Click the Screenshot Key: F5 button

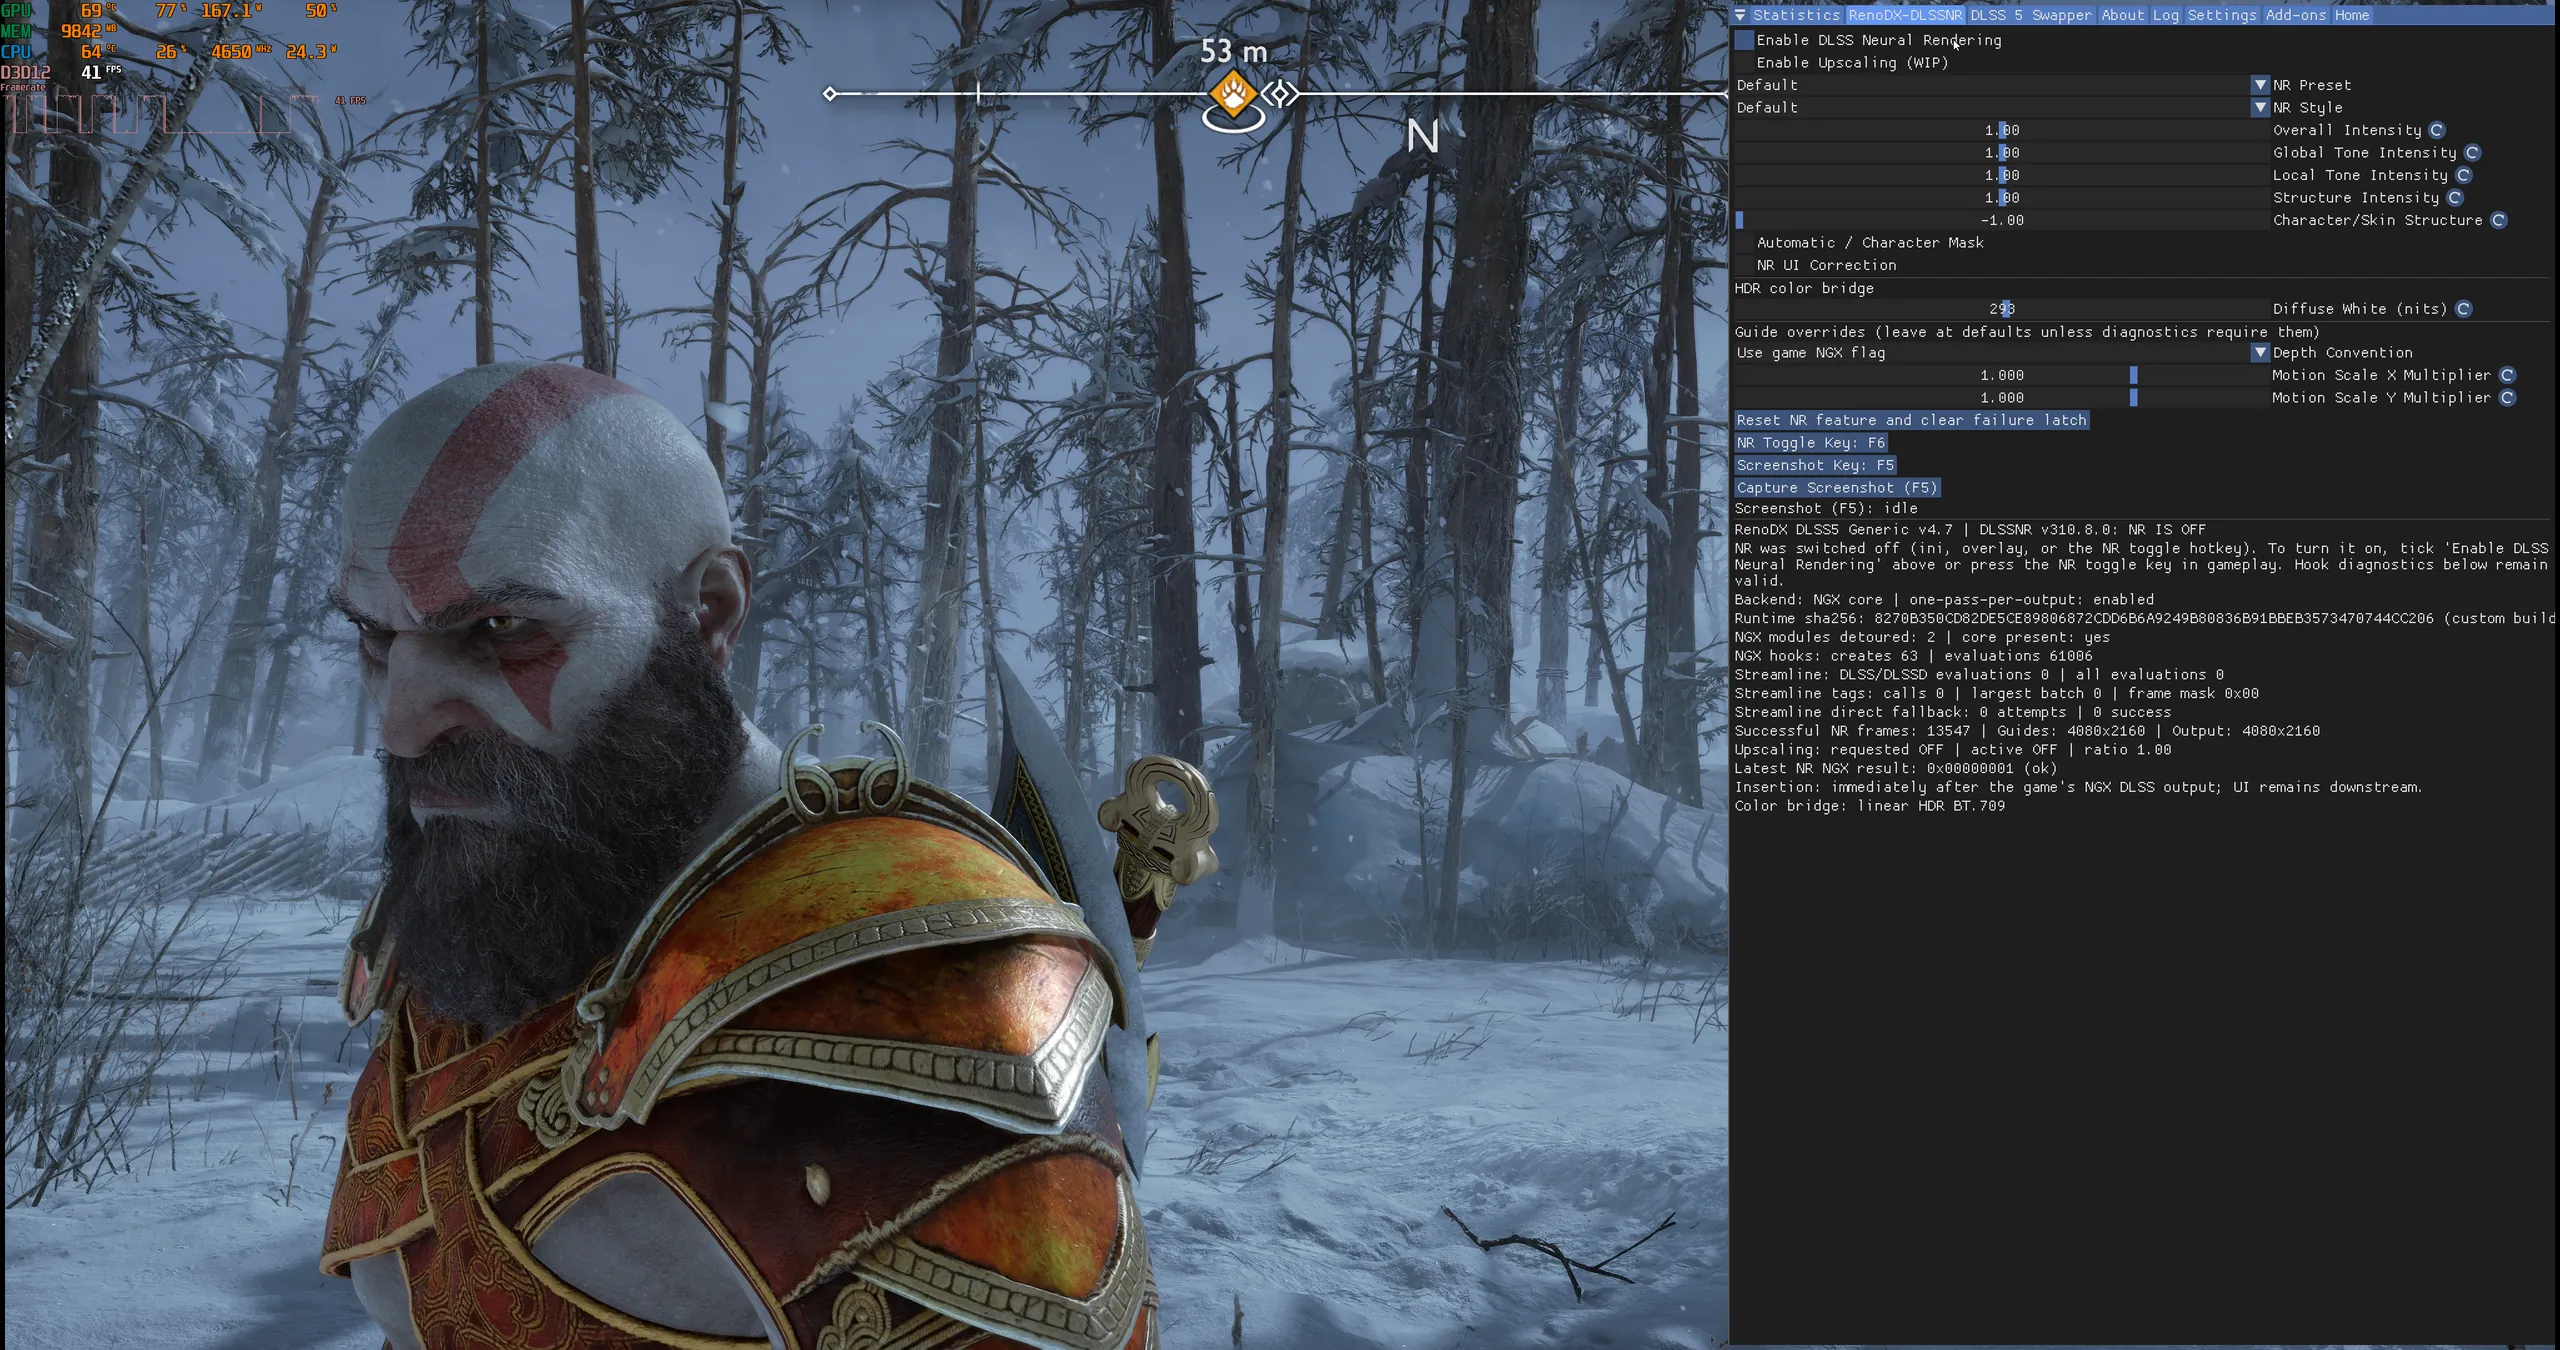pos(1815,465)
